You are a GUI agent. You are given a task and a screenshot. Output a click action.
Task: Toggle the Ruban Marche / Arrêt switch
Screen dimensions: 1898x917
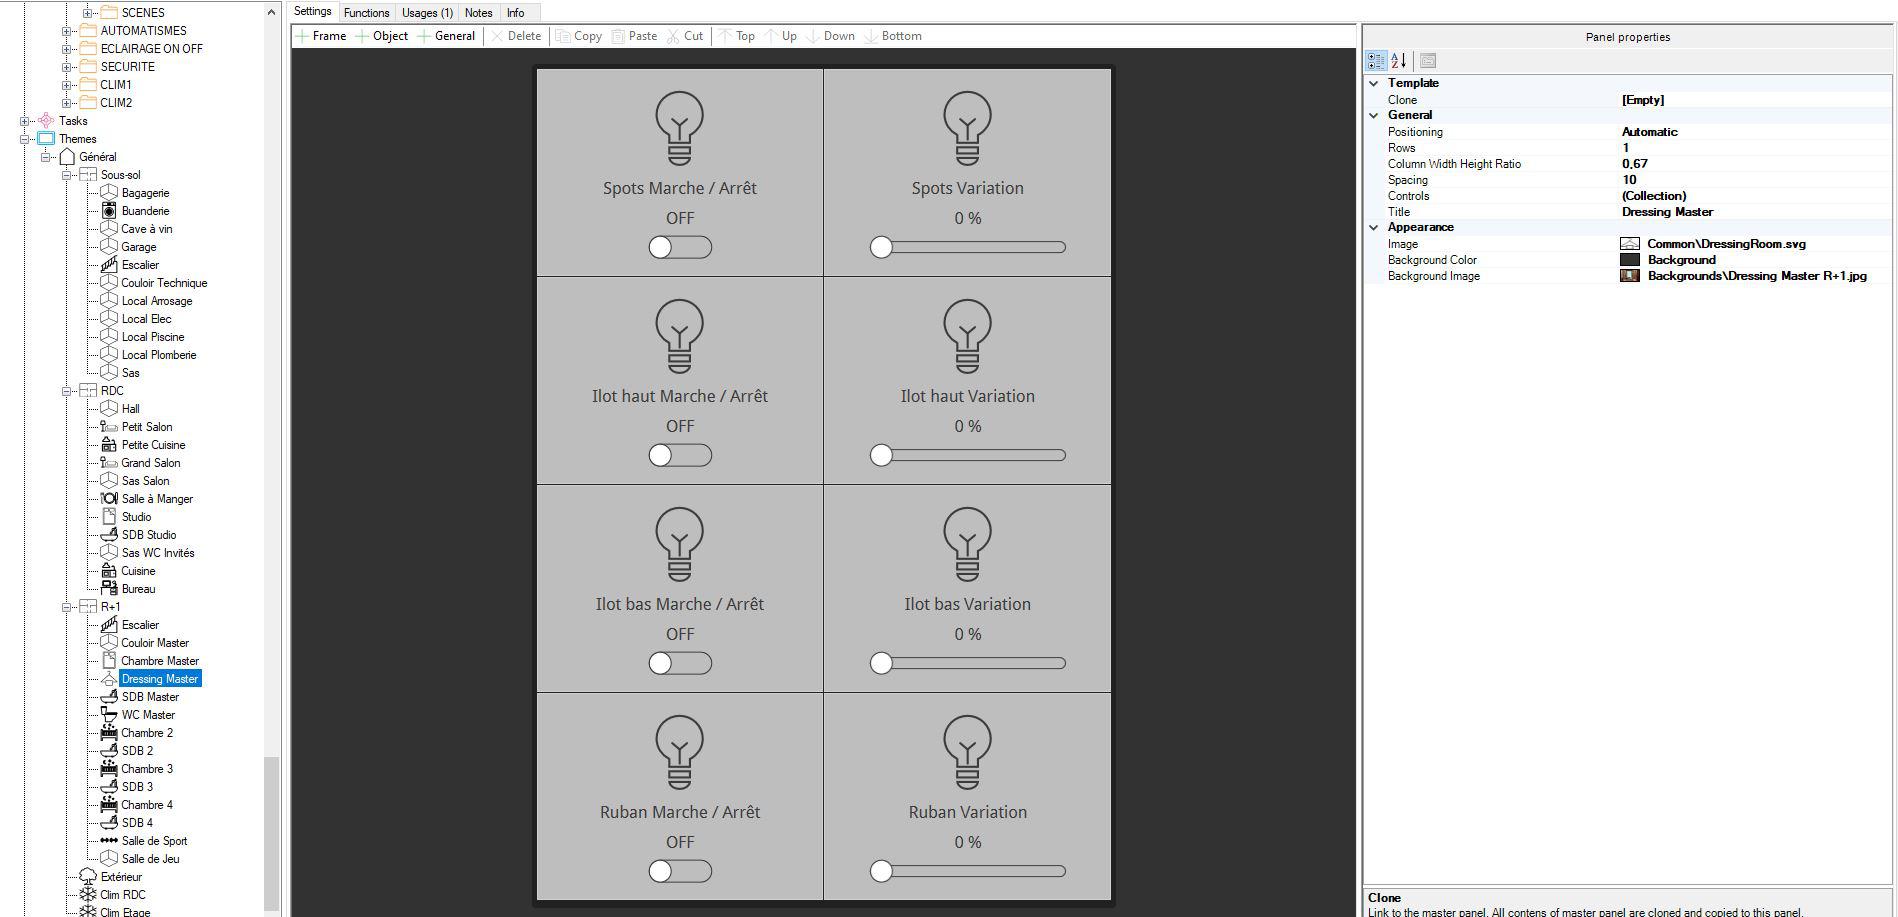tap(680, 871)
